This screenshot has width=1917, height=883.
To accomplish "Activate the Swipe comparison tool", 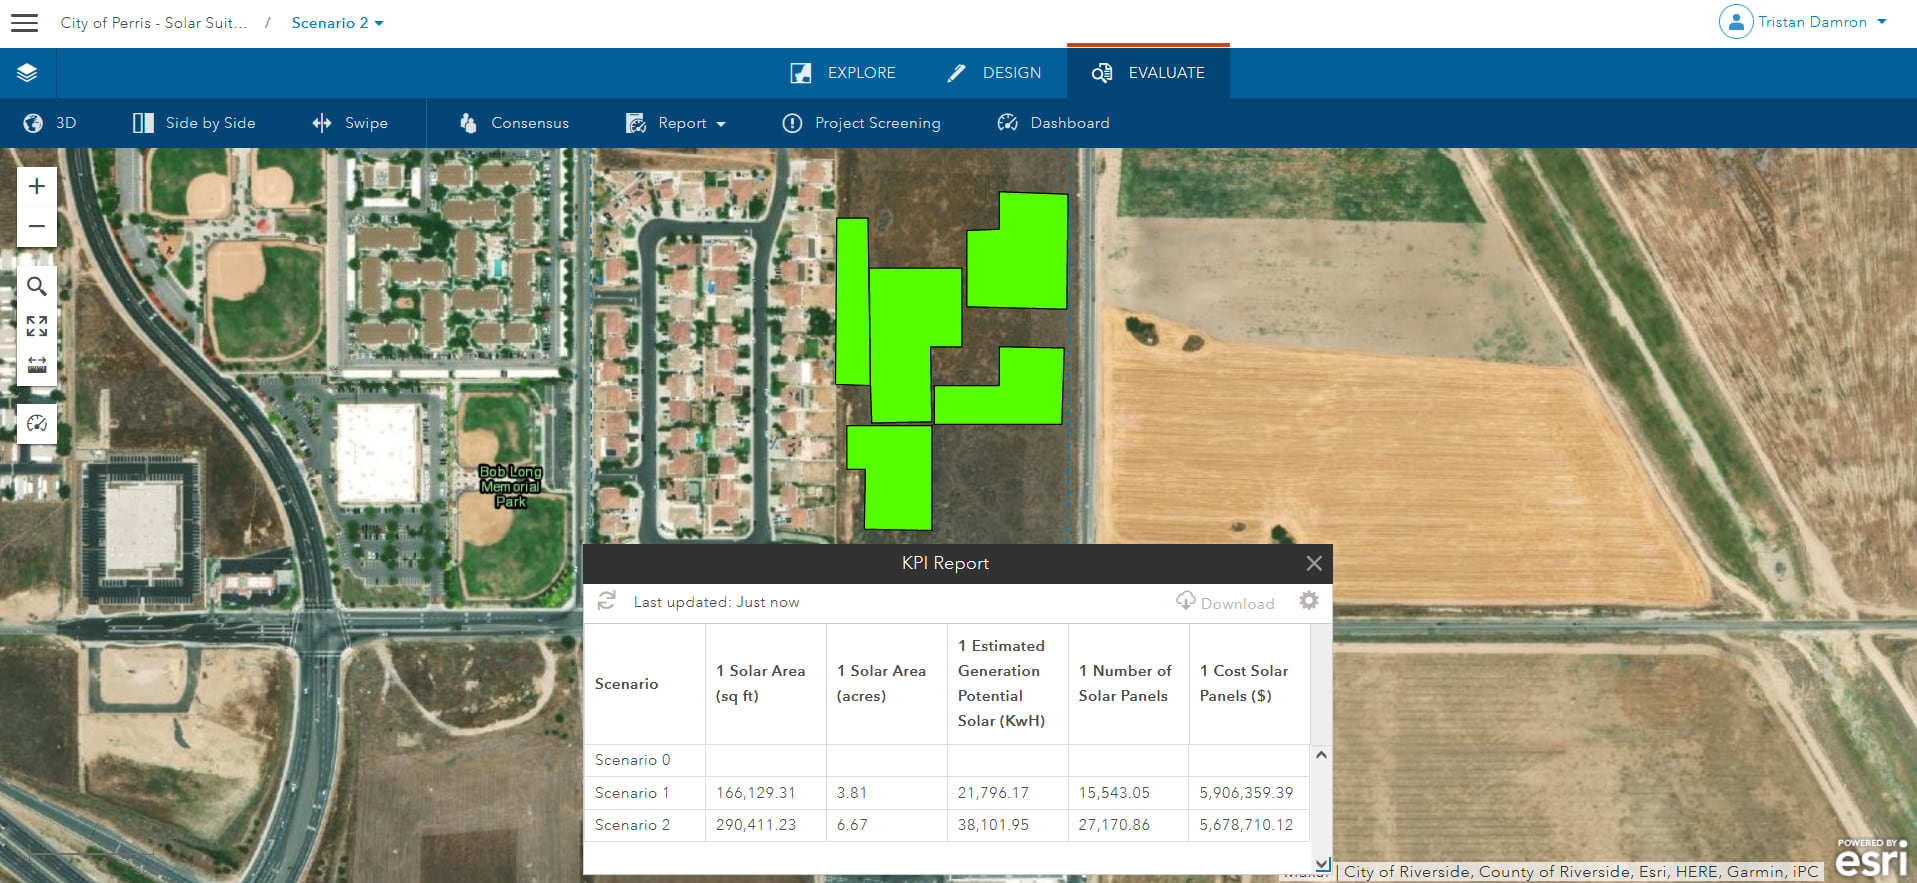I will pos(350,123).
